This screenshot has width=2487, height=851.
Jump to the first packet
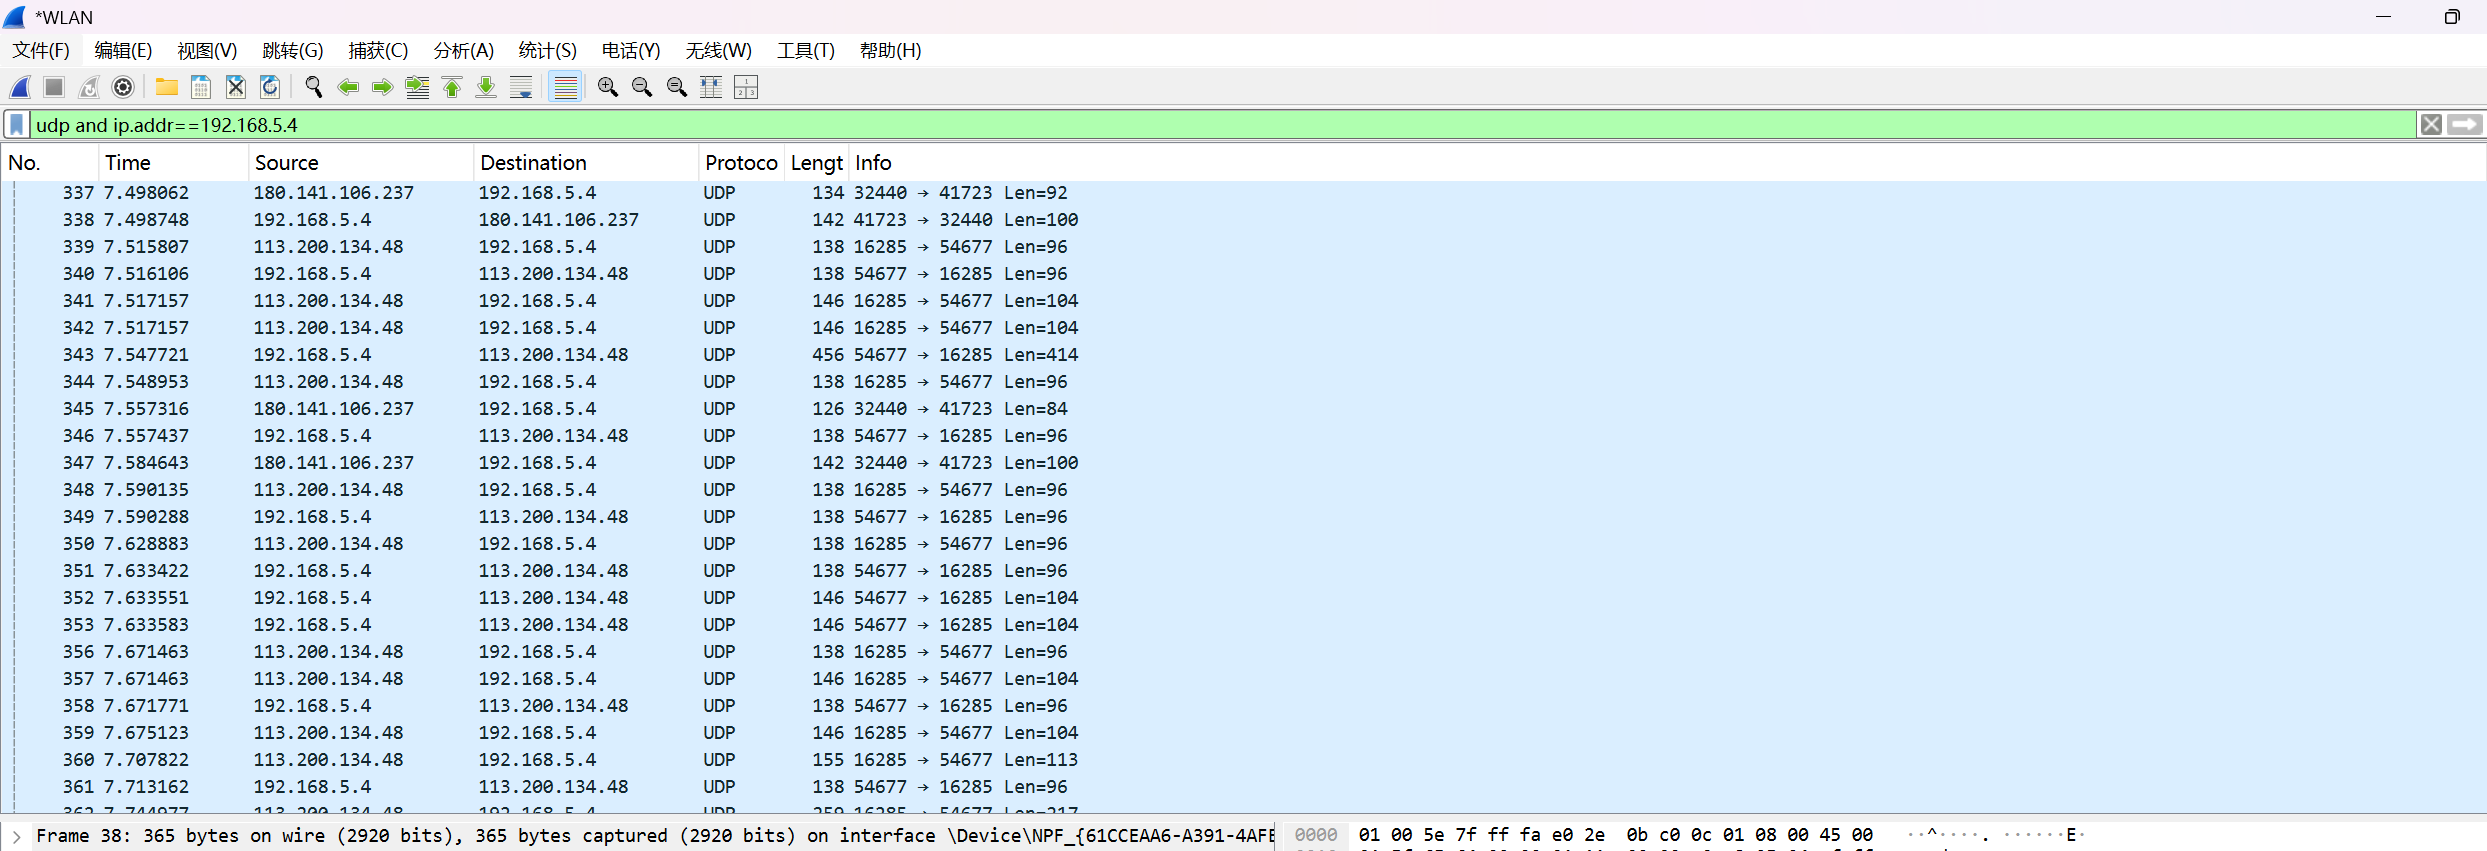(x=452, y=87)
